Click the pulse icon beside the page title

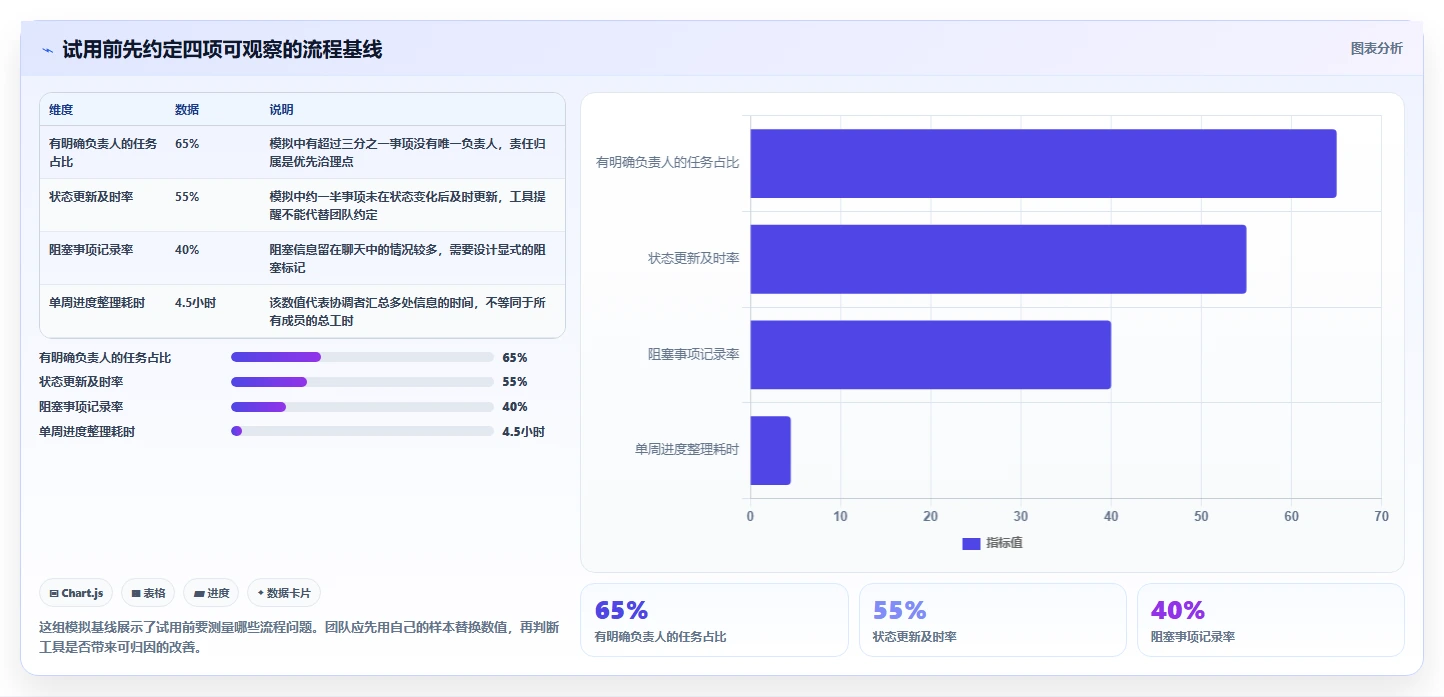pyautogui.click(x=47, y=50)
